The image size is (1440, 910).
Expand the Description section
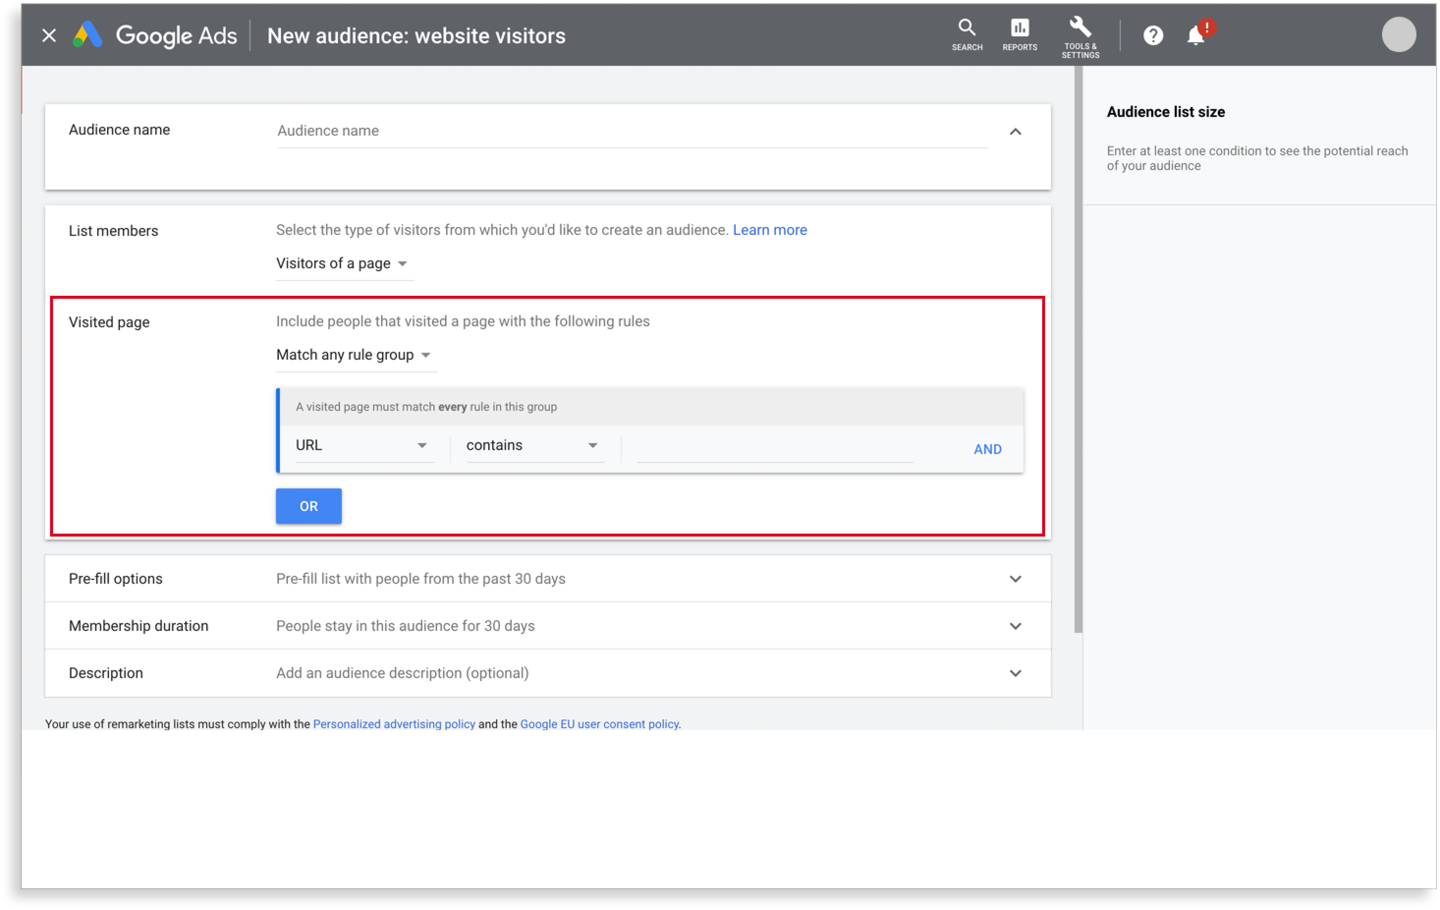coord(548,673)
